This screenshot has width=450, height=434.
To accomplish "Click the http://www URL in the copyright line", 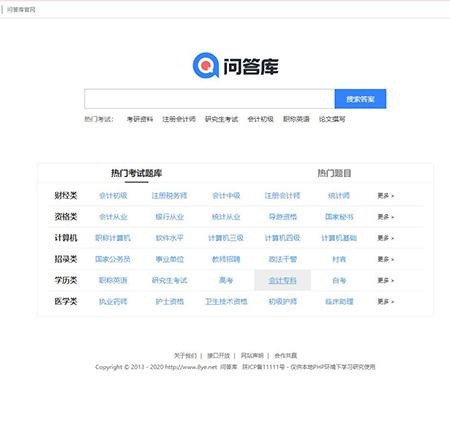I will coord(191,367).
